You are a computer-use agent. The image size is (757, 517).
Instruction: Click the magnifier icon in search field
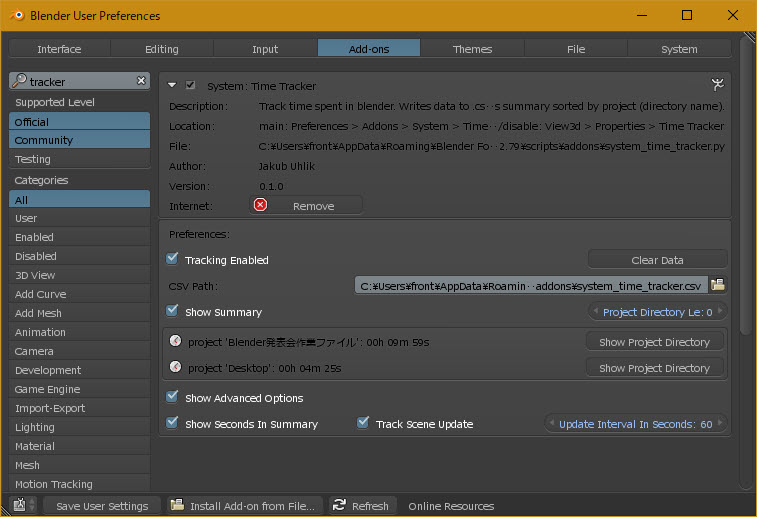(x=19, y=81)
